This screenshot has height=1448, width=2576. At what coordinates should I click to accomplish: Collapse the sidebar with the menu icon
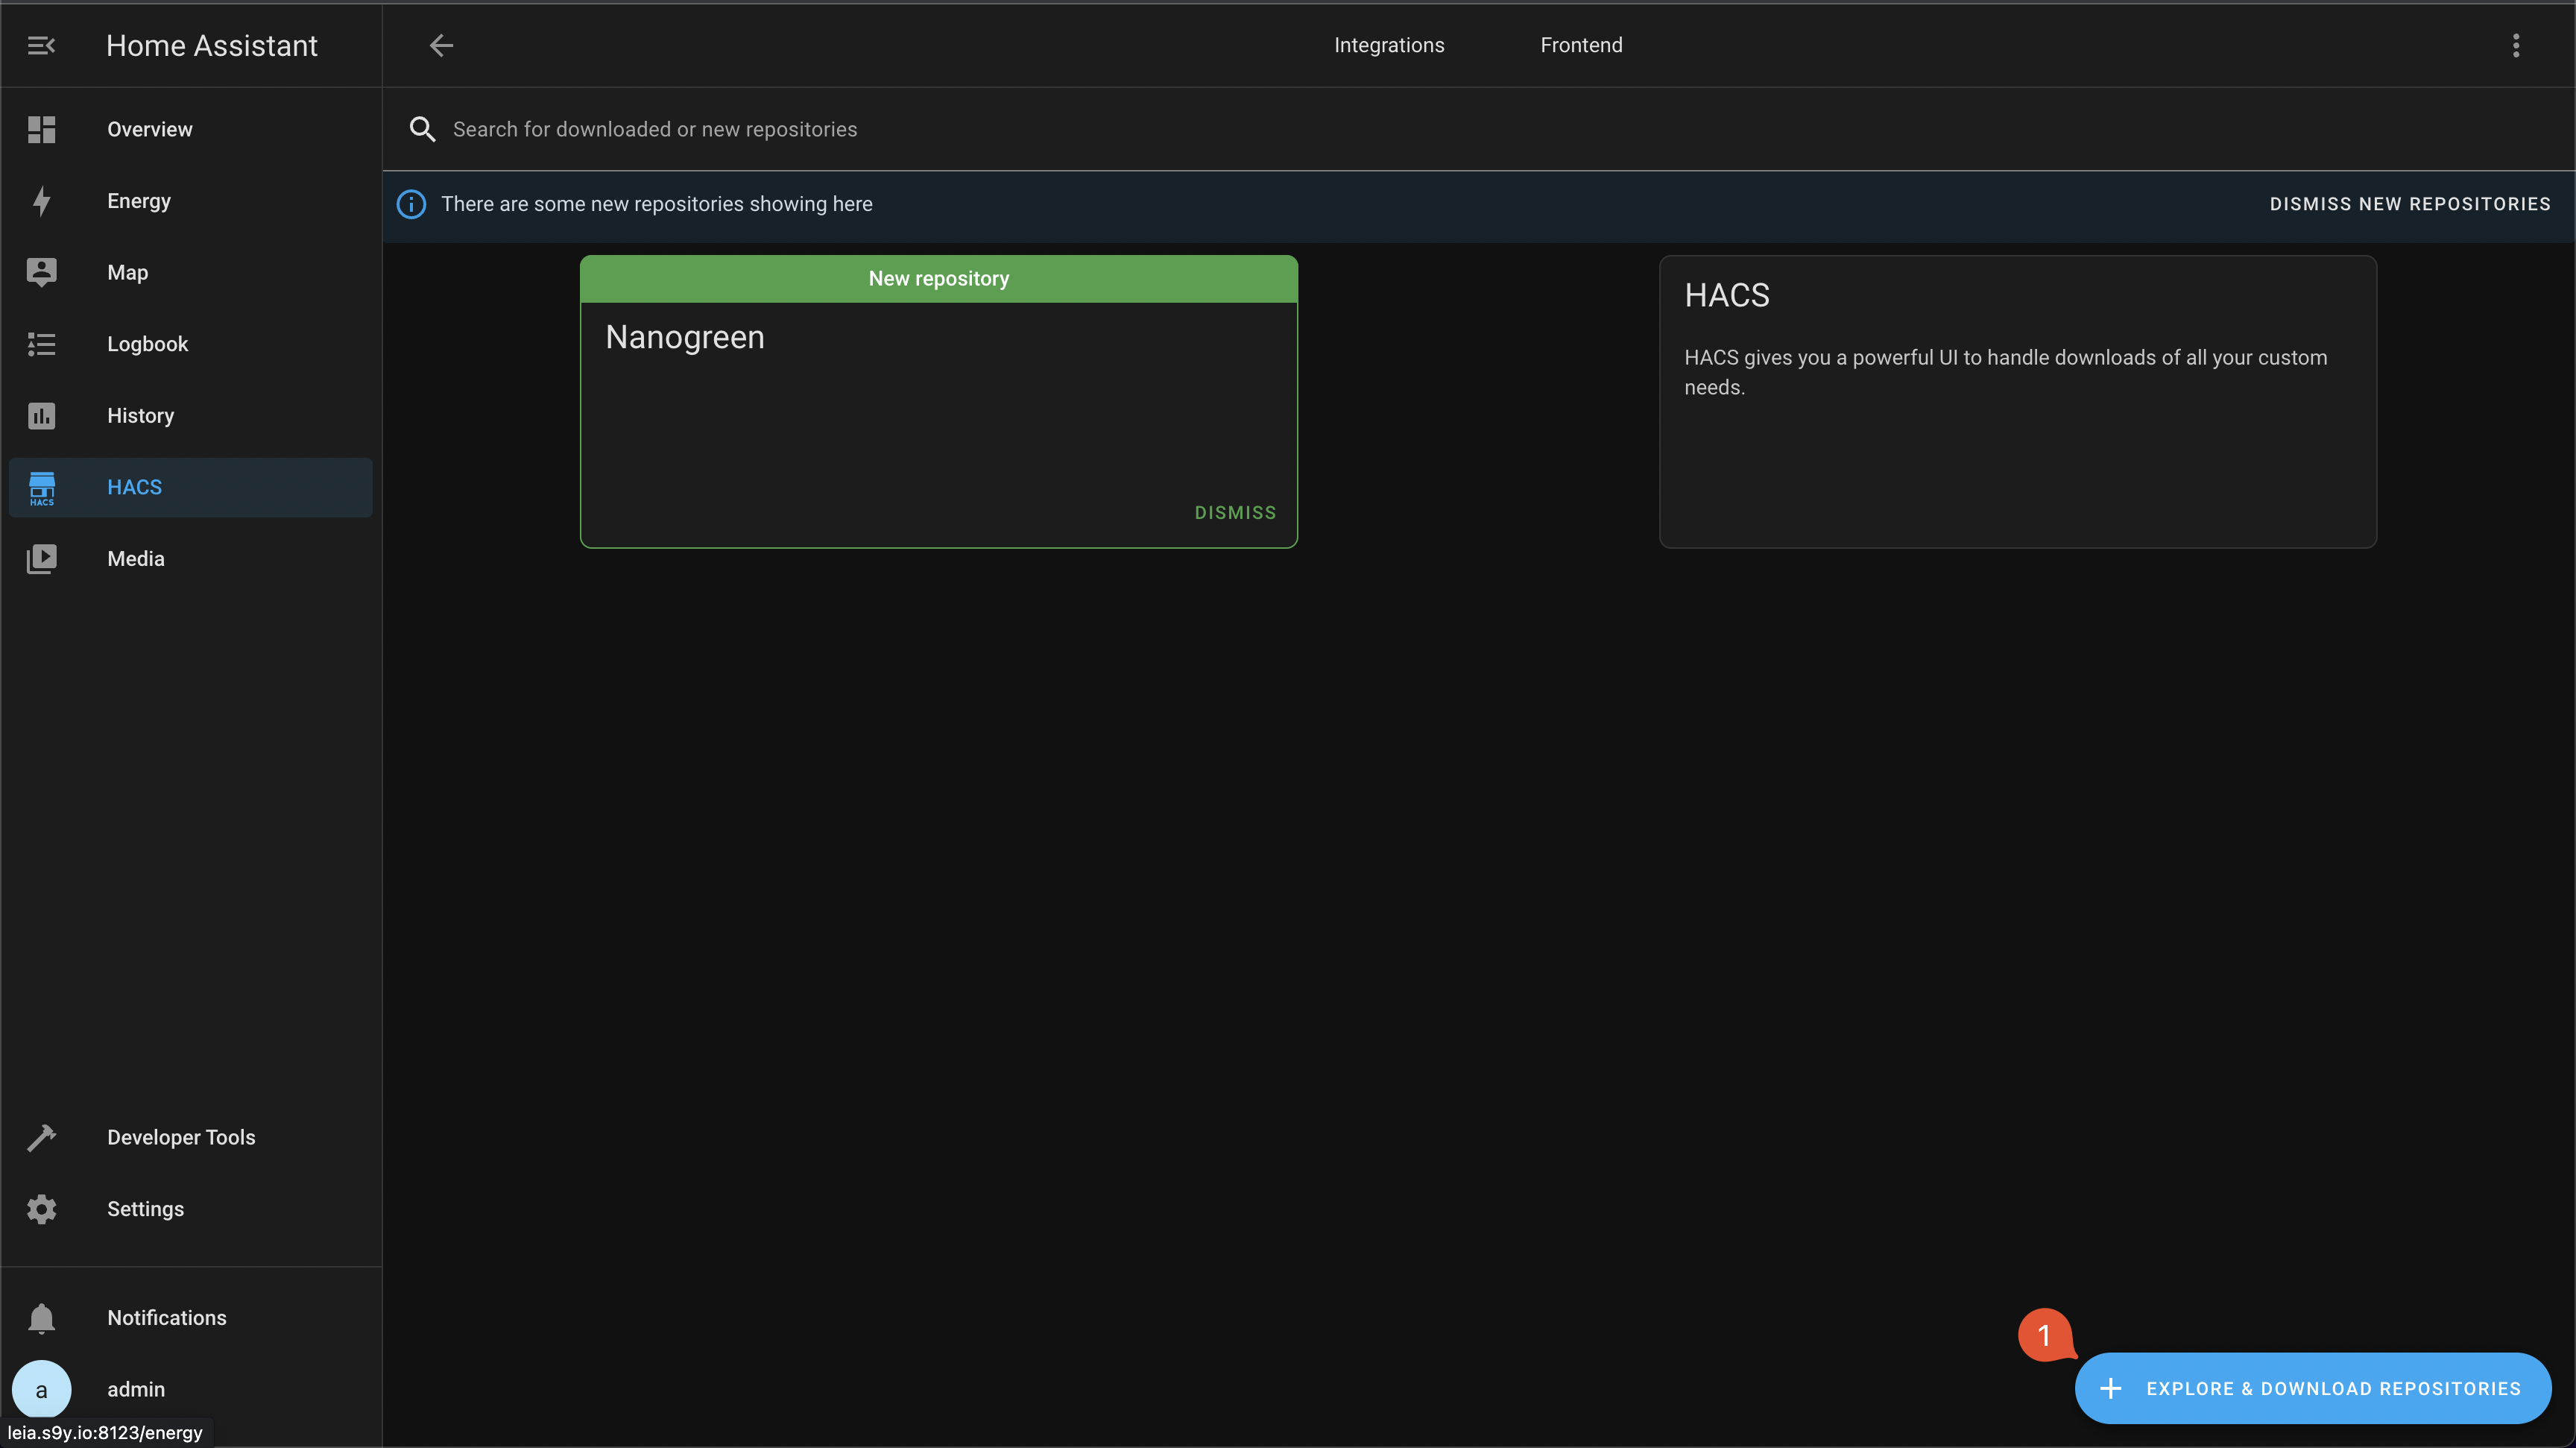pyautogui.click(x=41, y=45)
